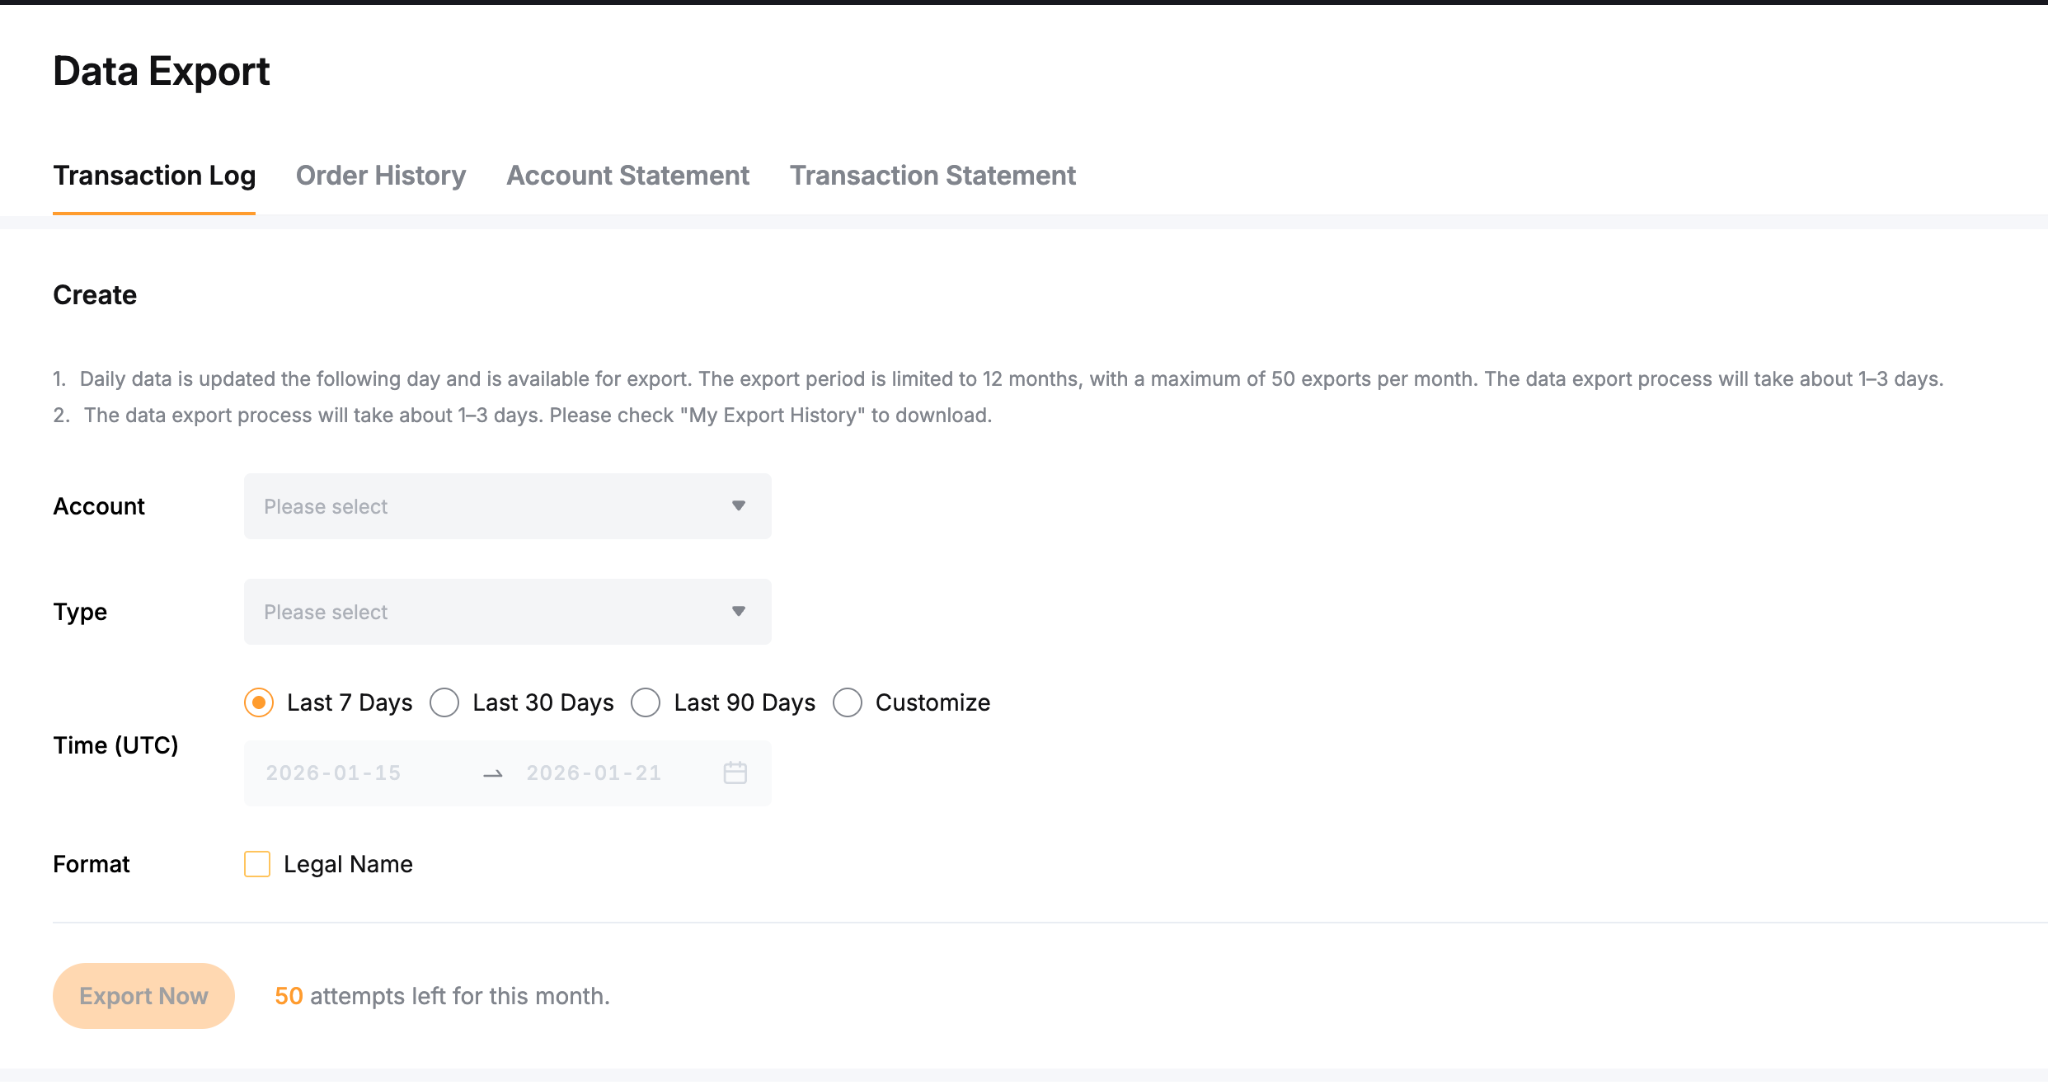
Task: Select the Transaction Log tab
Action: [x=154, y=176]
